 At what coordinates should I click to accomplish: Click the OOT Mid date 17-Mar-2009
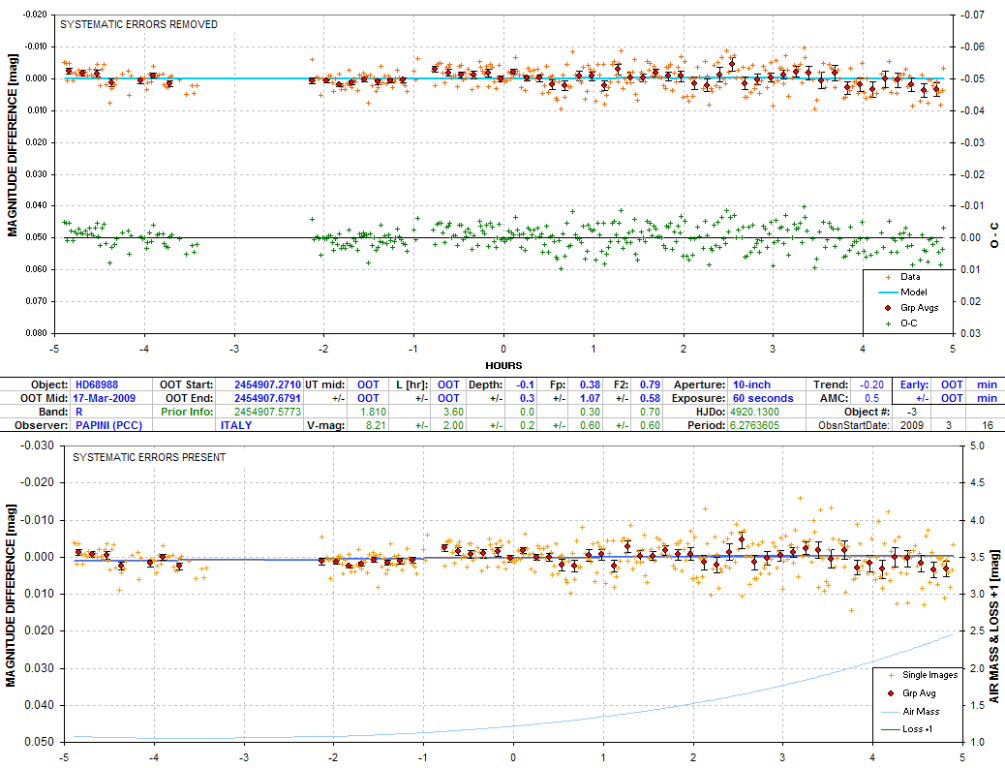click(103, 398)
